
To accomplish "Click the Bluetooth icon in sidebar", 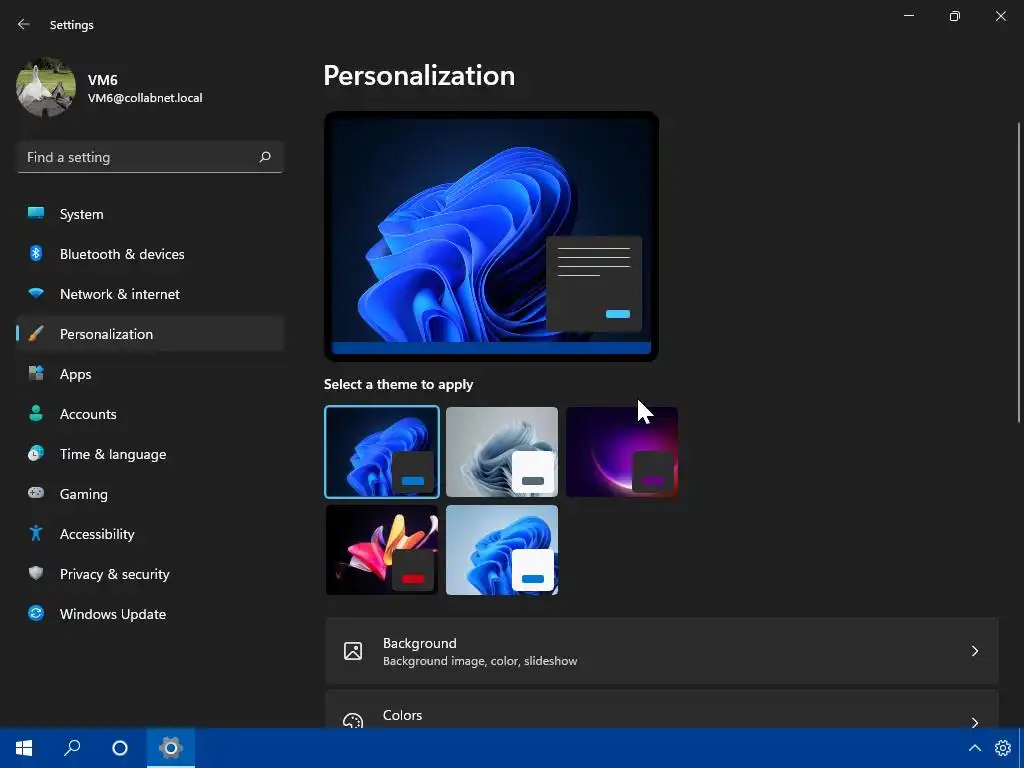I will pyautogui.click(x=36, y=253).
